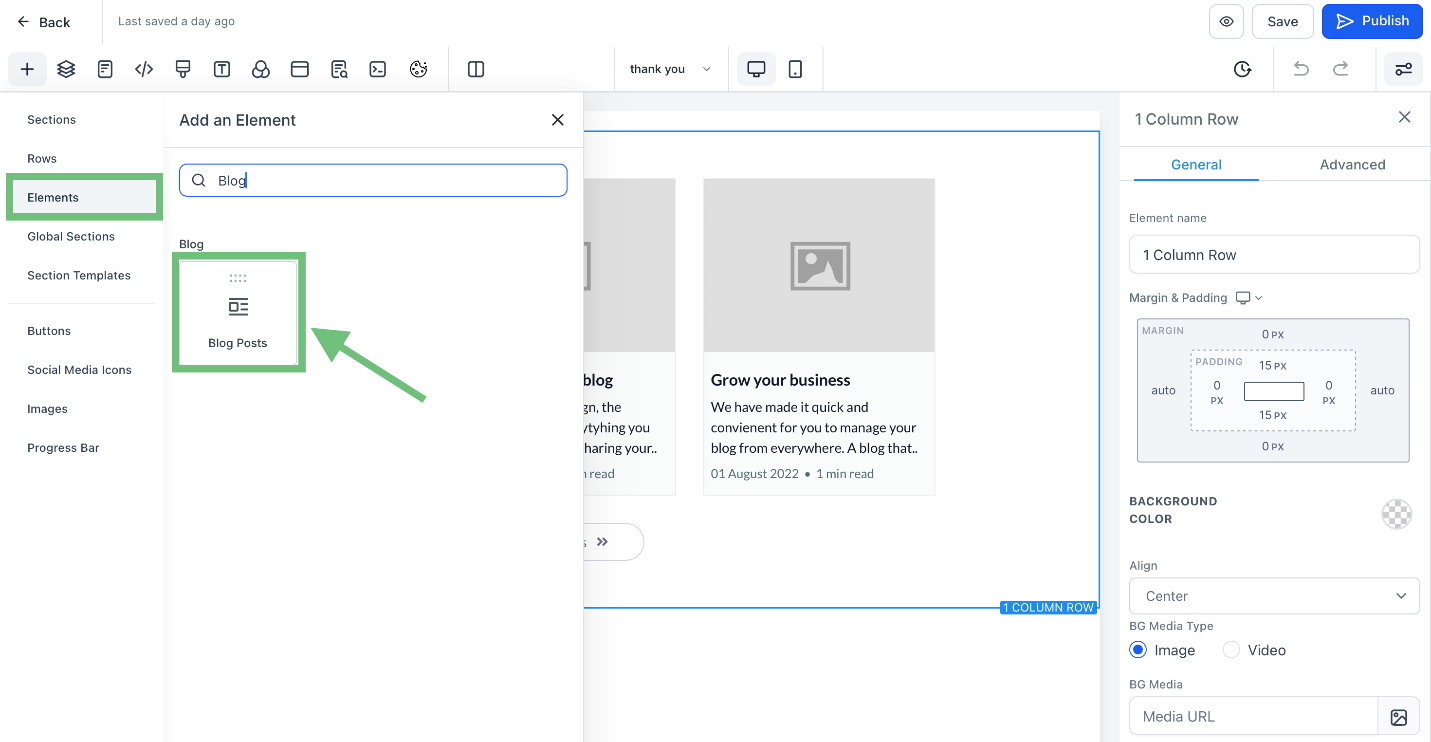Toggle the split column layout icon
The image size is (1431, 742).
coord(476,69)
